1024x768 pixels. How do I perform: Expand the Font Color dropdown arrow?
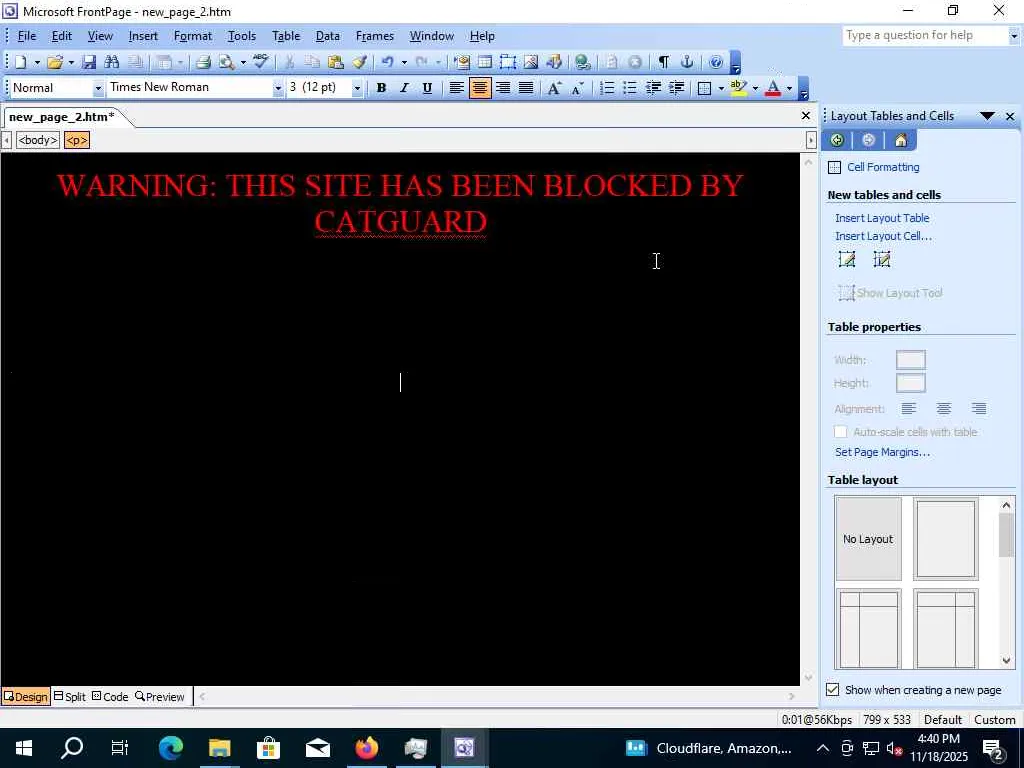[790, 88]
